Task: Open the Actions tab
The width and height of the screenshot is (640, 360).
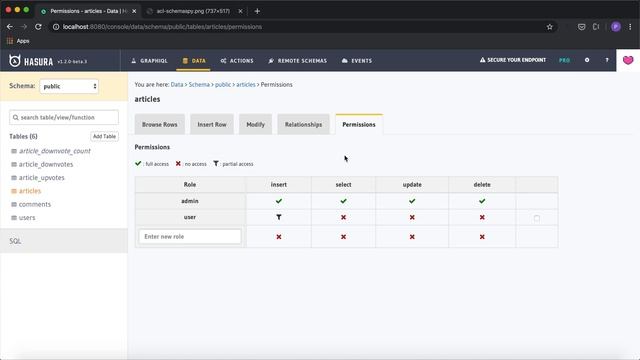Action: [x=237, y=61]
